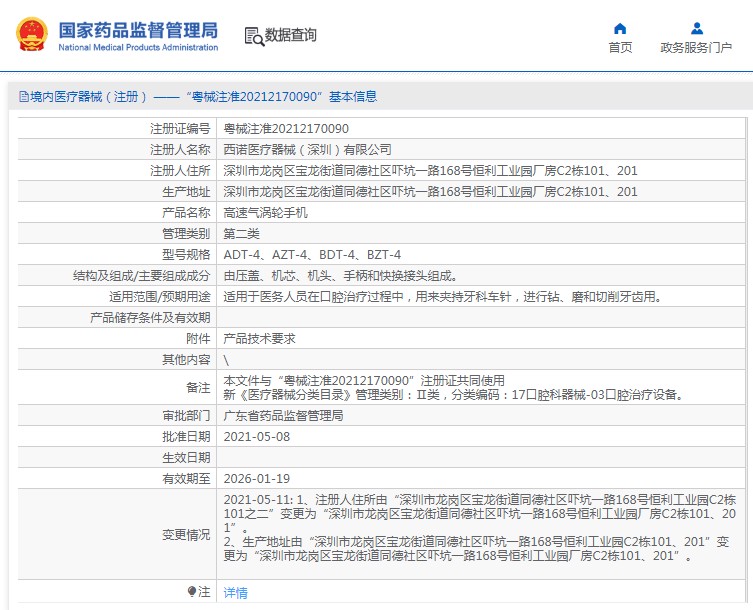Click the approval date 2021-05-08
753x610 pixels.
coord(256,437)
